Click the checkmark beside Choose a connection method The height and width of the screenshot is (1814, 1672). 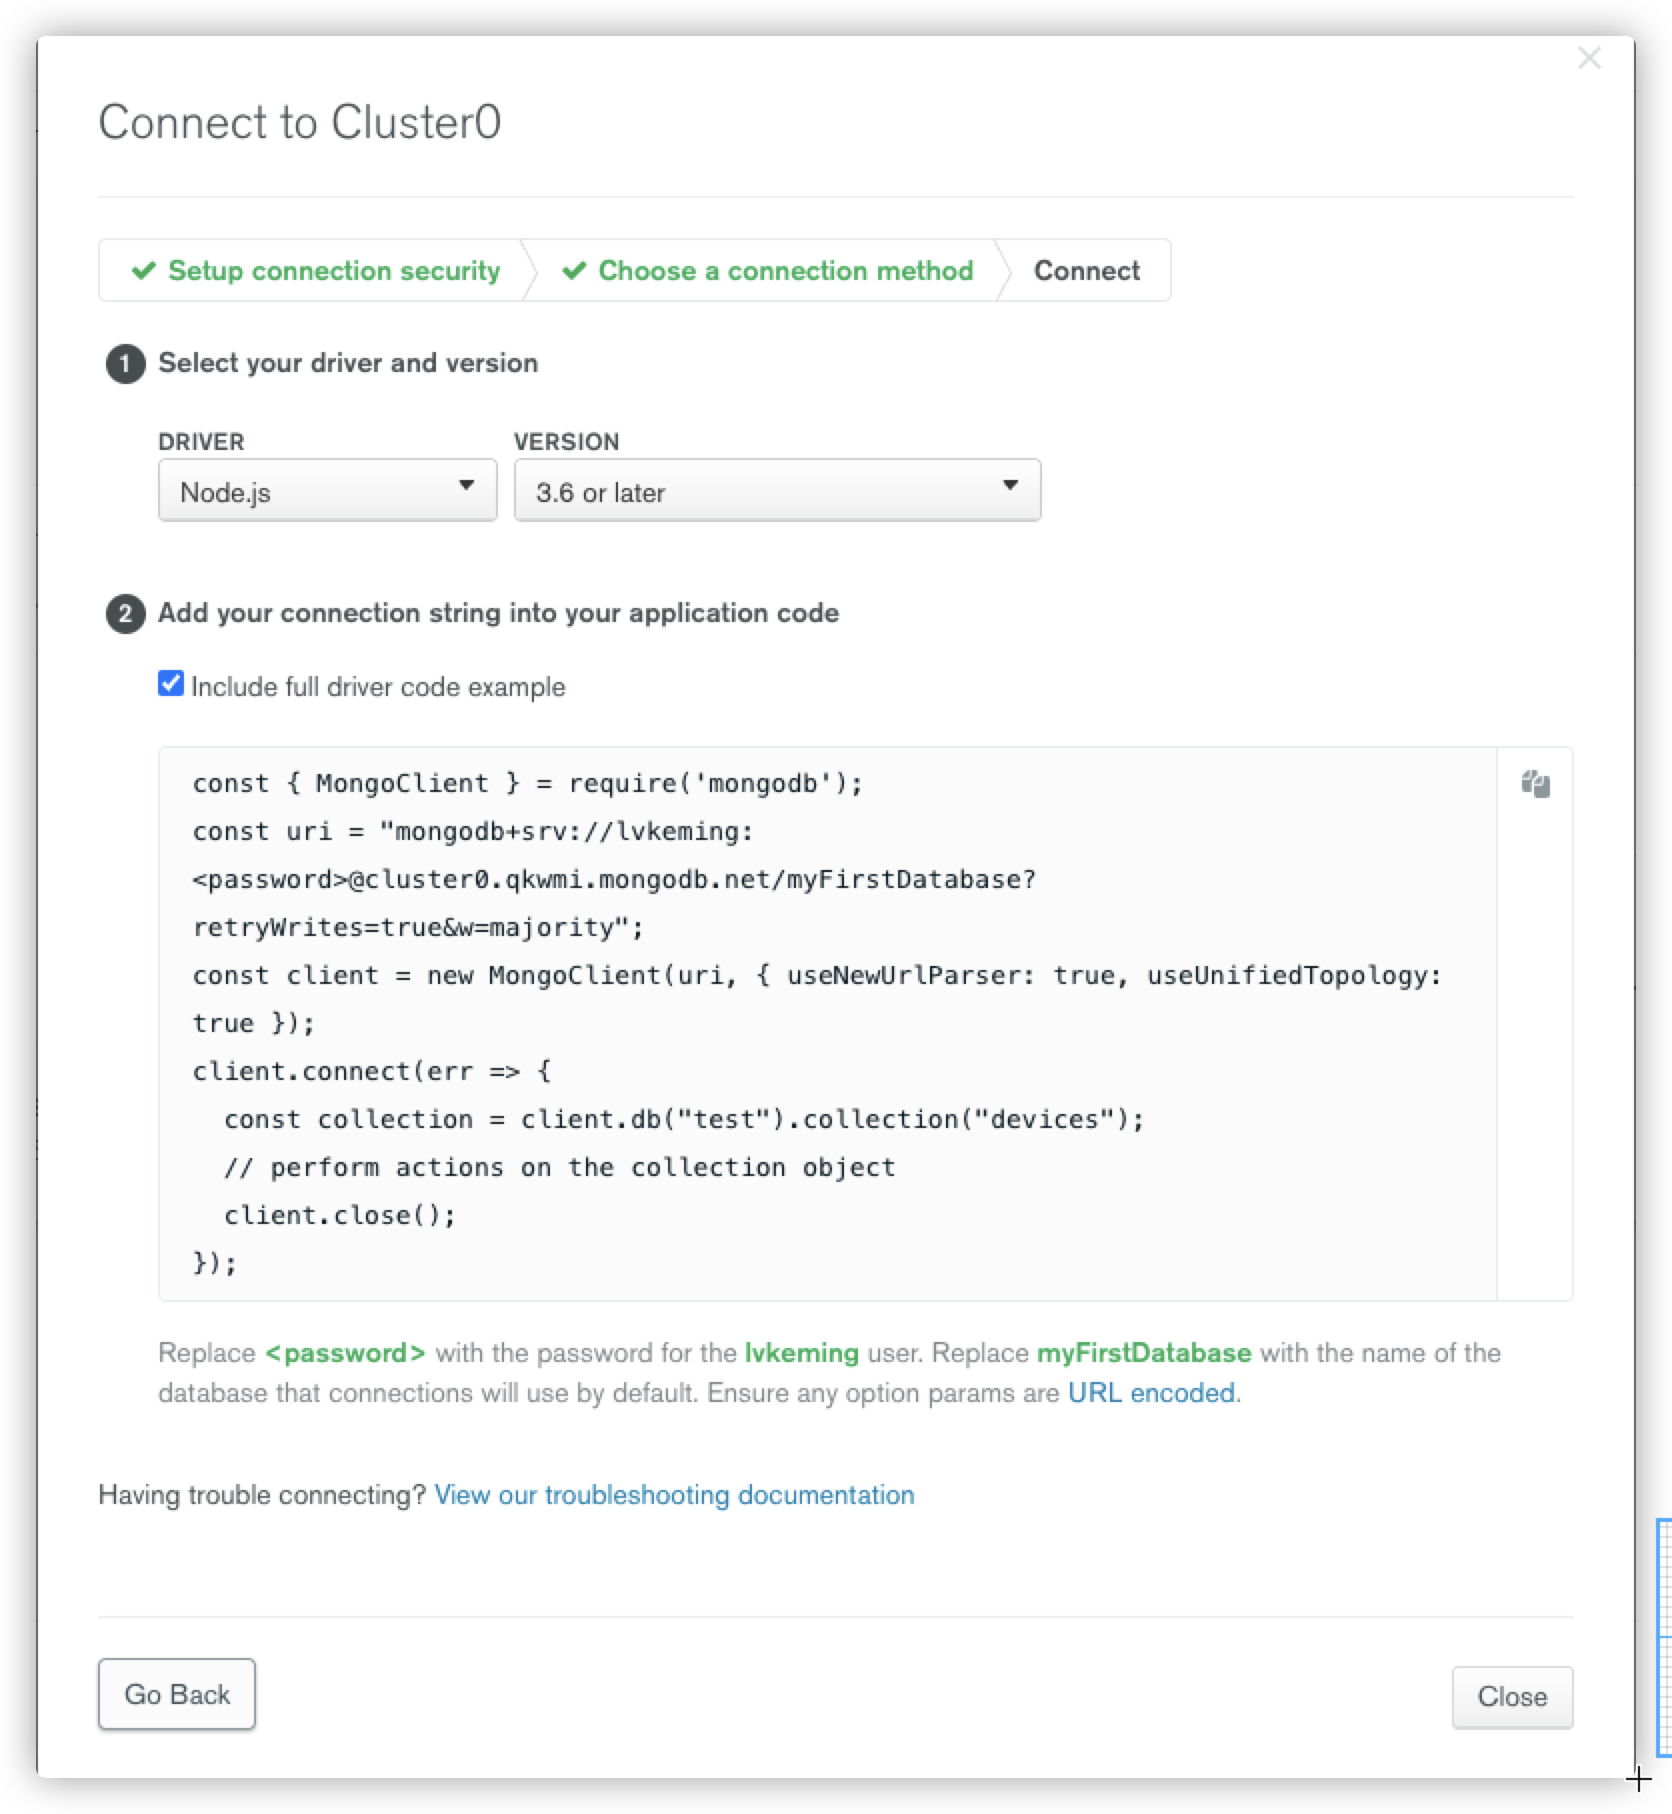pos(574,271)
